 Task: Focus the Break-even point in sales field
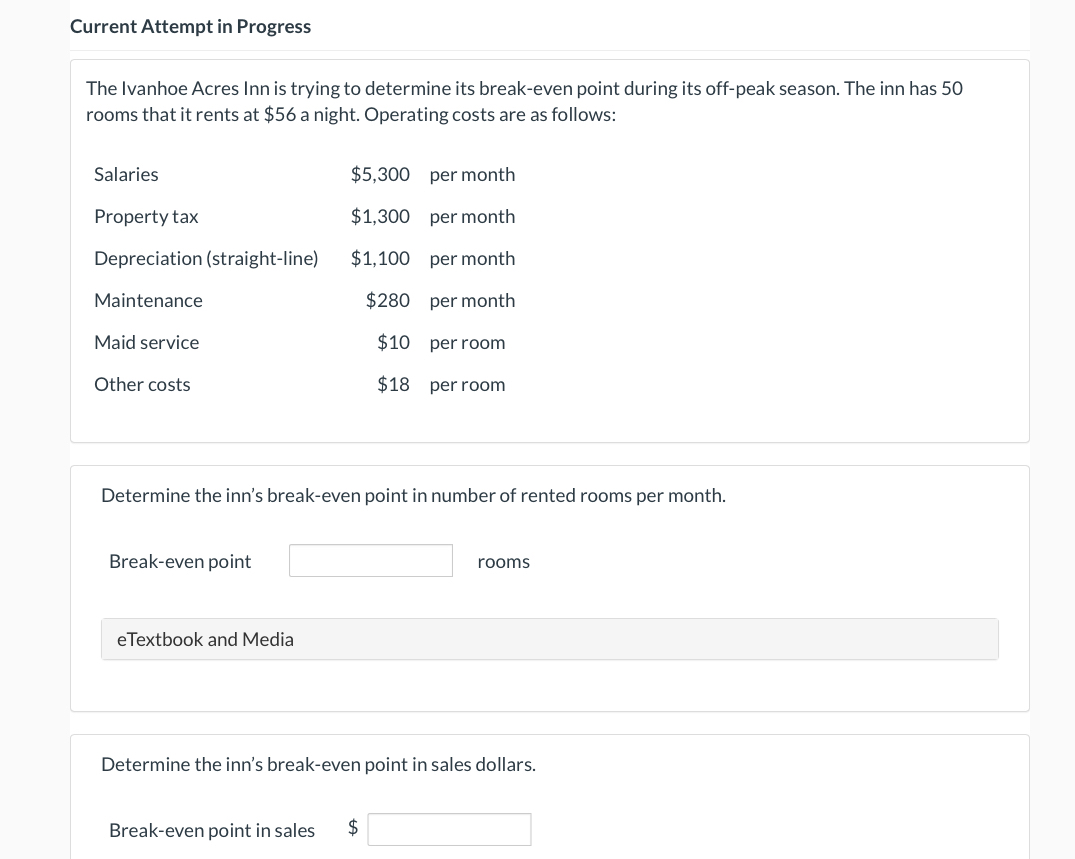click(x=449, y=829)
